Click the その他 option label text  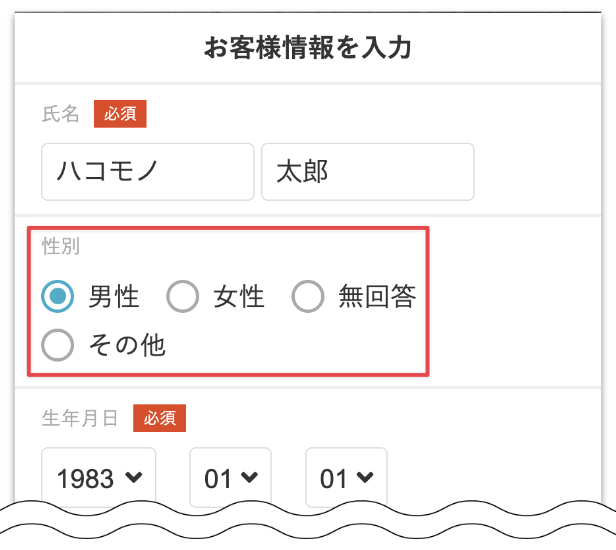[127, 346]
